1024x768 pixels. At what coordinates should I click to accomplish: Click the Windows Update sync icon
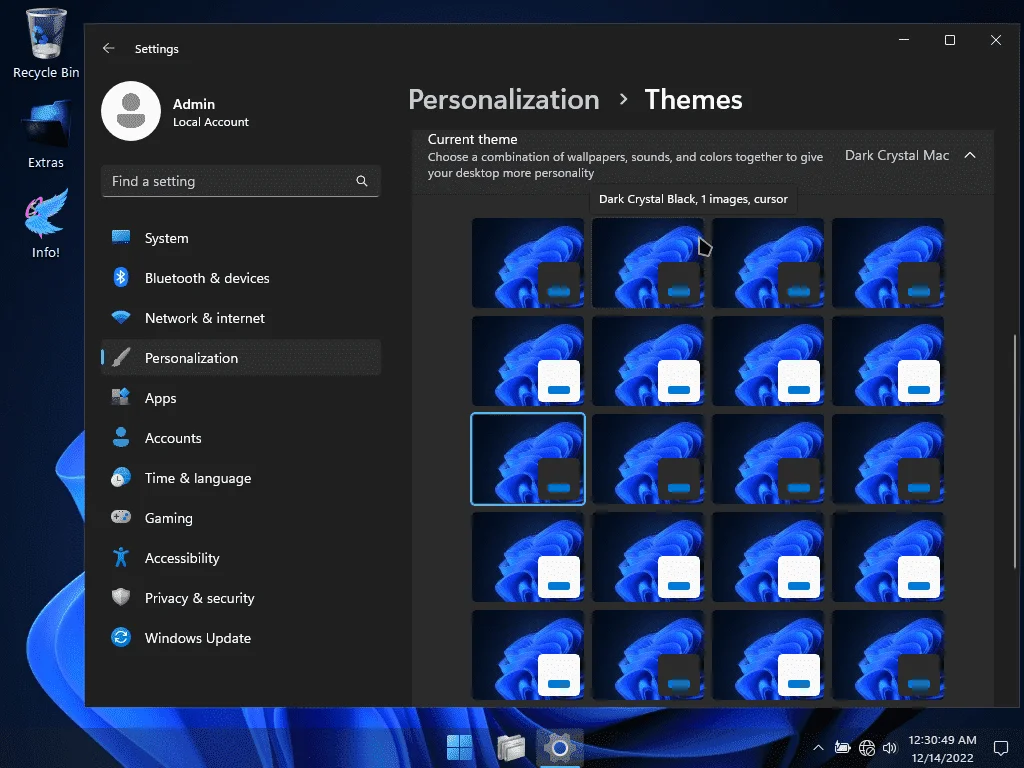click(x=121, y=637)
